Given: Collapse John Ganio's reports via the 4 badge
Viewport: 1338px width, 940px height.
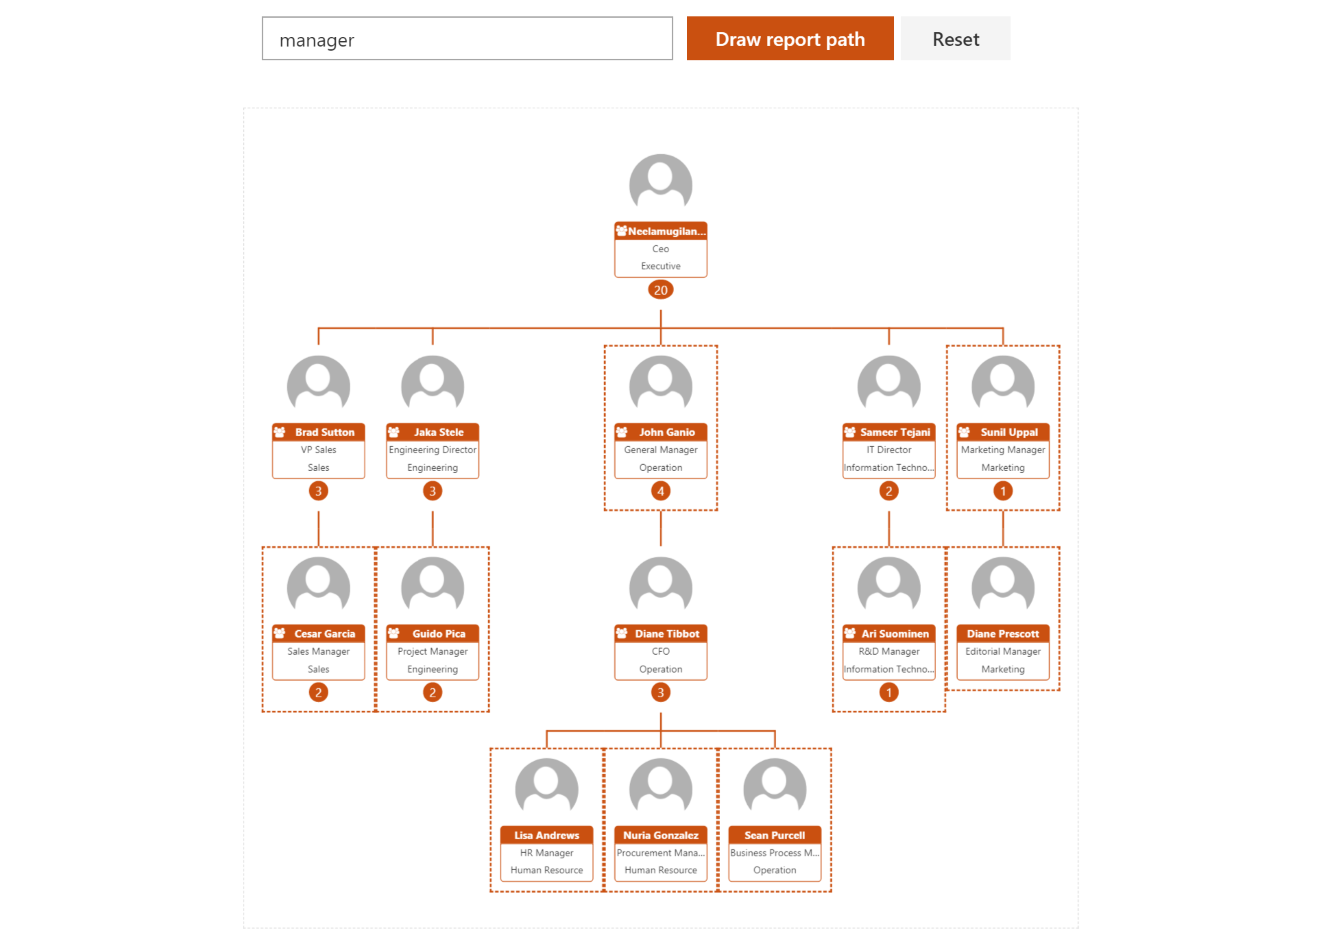Looking at the screenshot, I should click(660, 491).
